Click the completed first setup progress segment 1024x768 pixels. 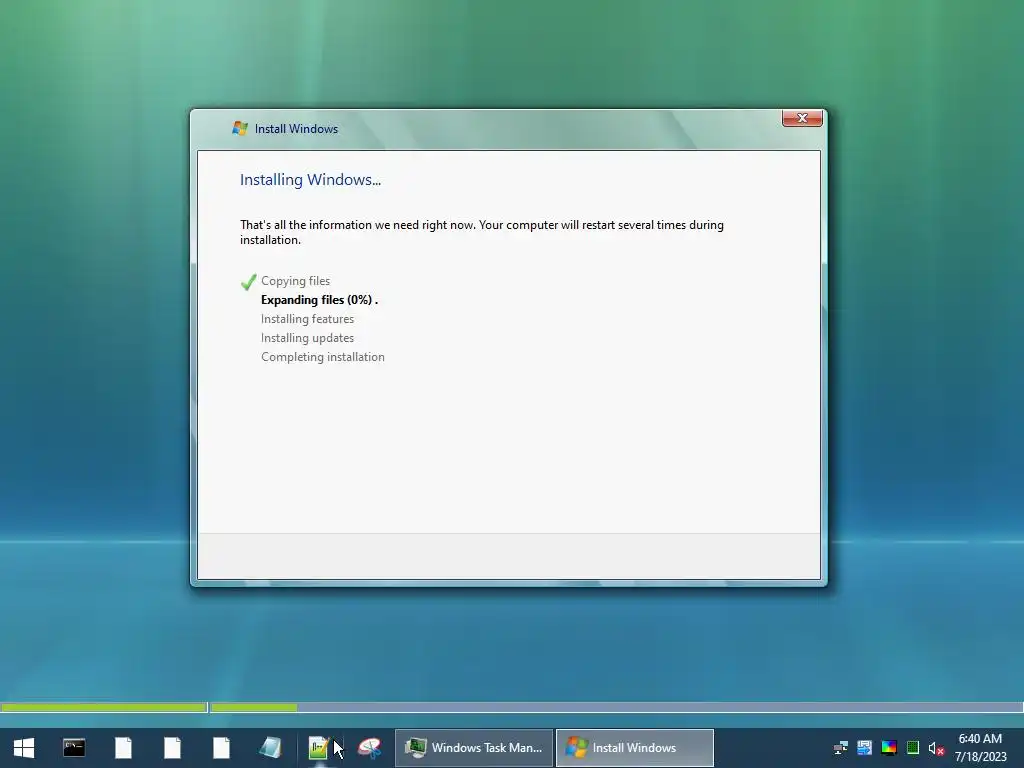point(104,707)
